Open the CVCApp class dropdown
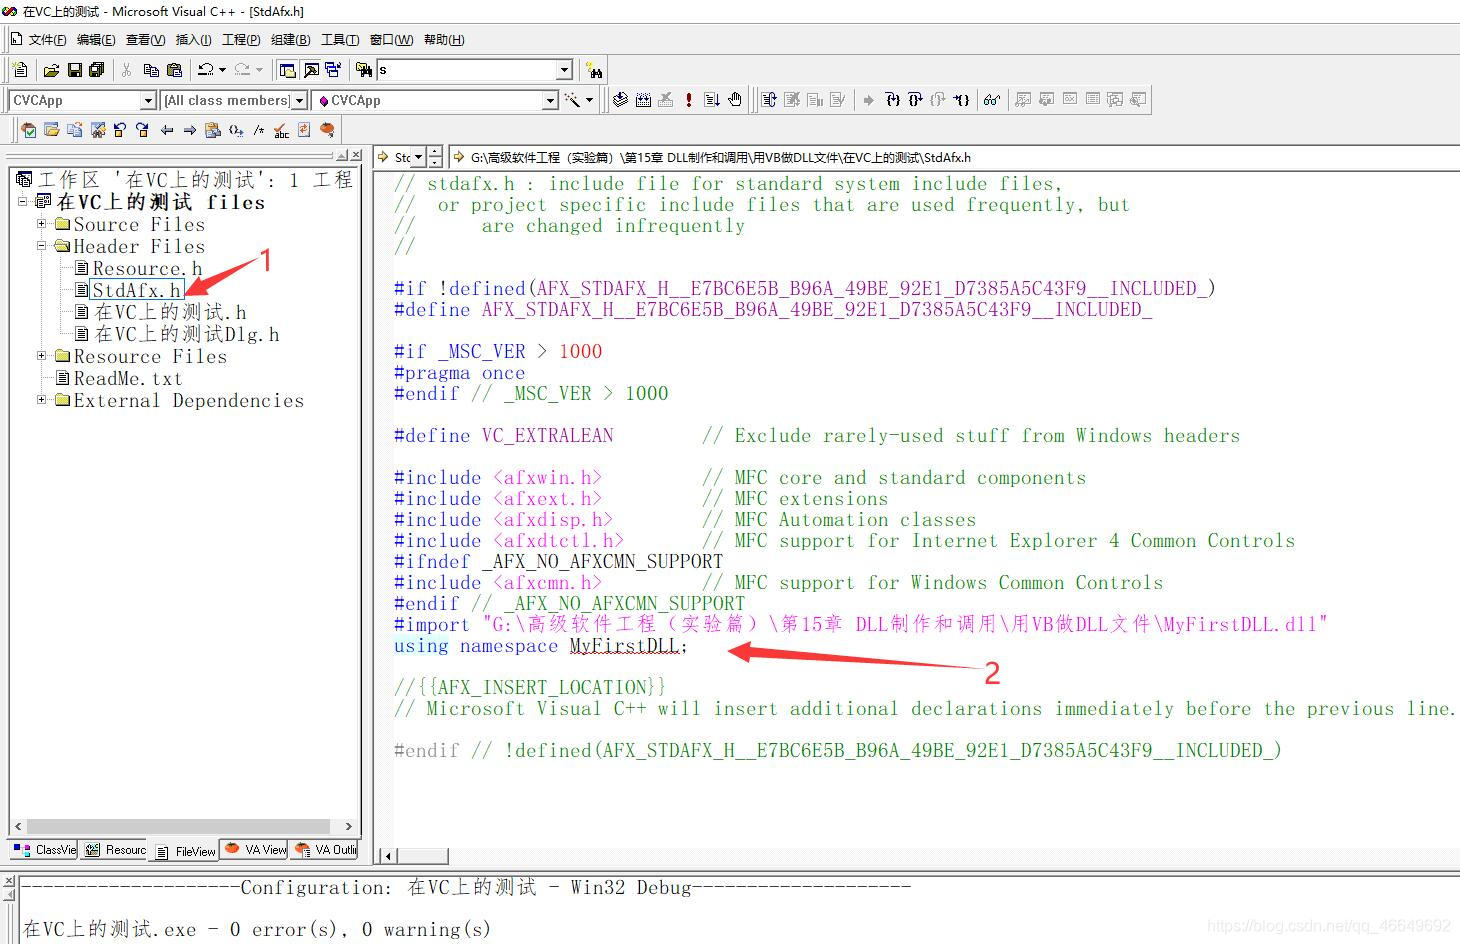Viewport: 1460px width, 944px height. coord(148,100)
